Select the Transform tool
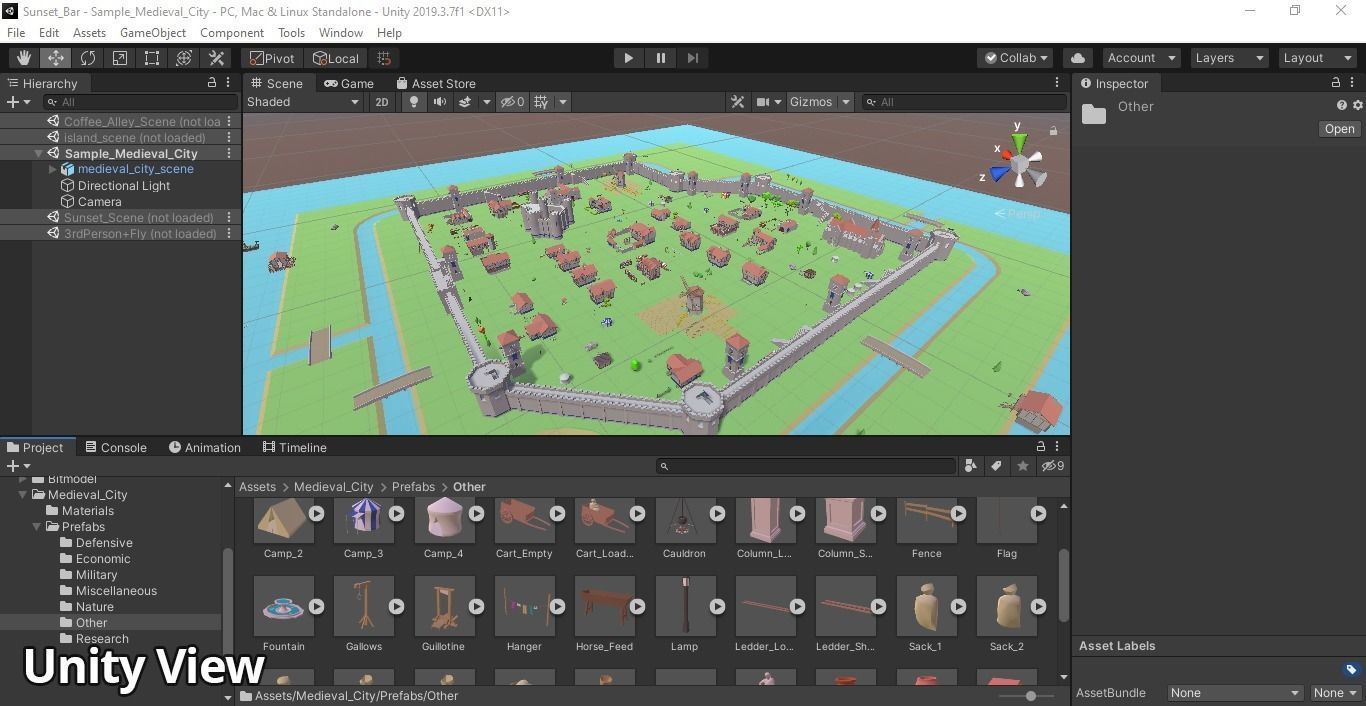The height and width of the screenshot is (706, 1366). [x=184, y=58]
